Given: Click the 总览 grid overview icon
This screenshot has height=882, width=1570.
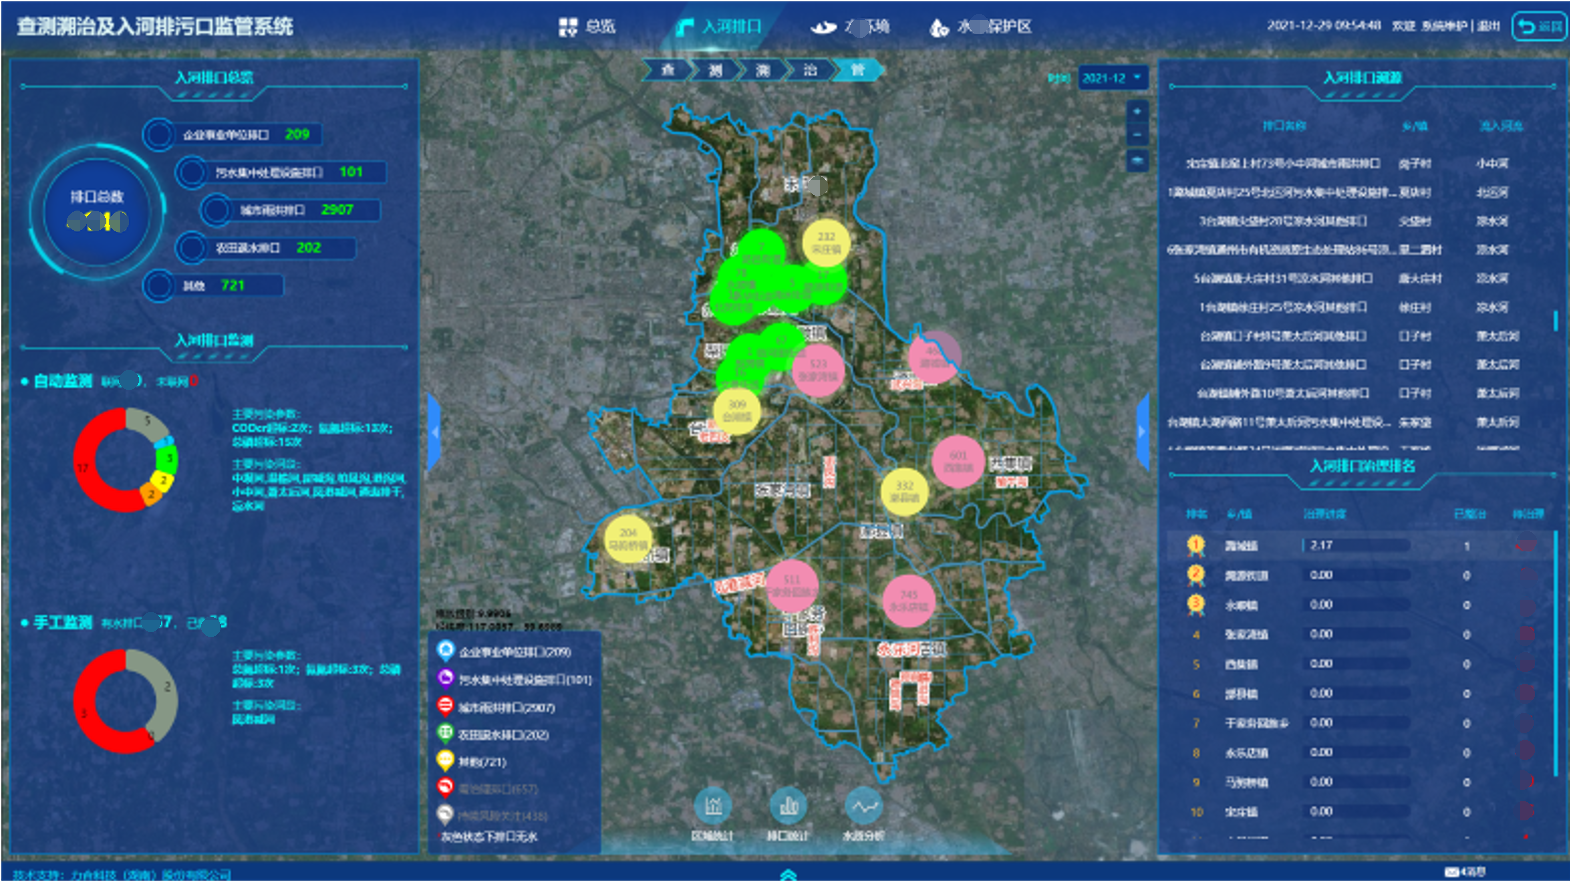Looking at the screenshot, I should pyautogui.click(x=568, y=27).
